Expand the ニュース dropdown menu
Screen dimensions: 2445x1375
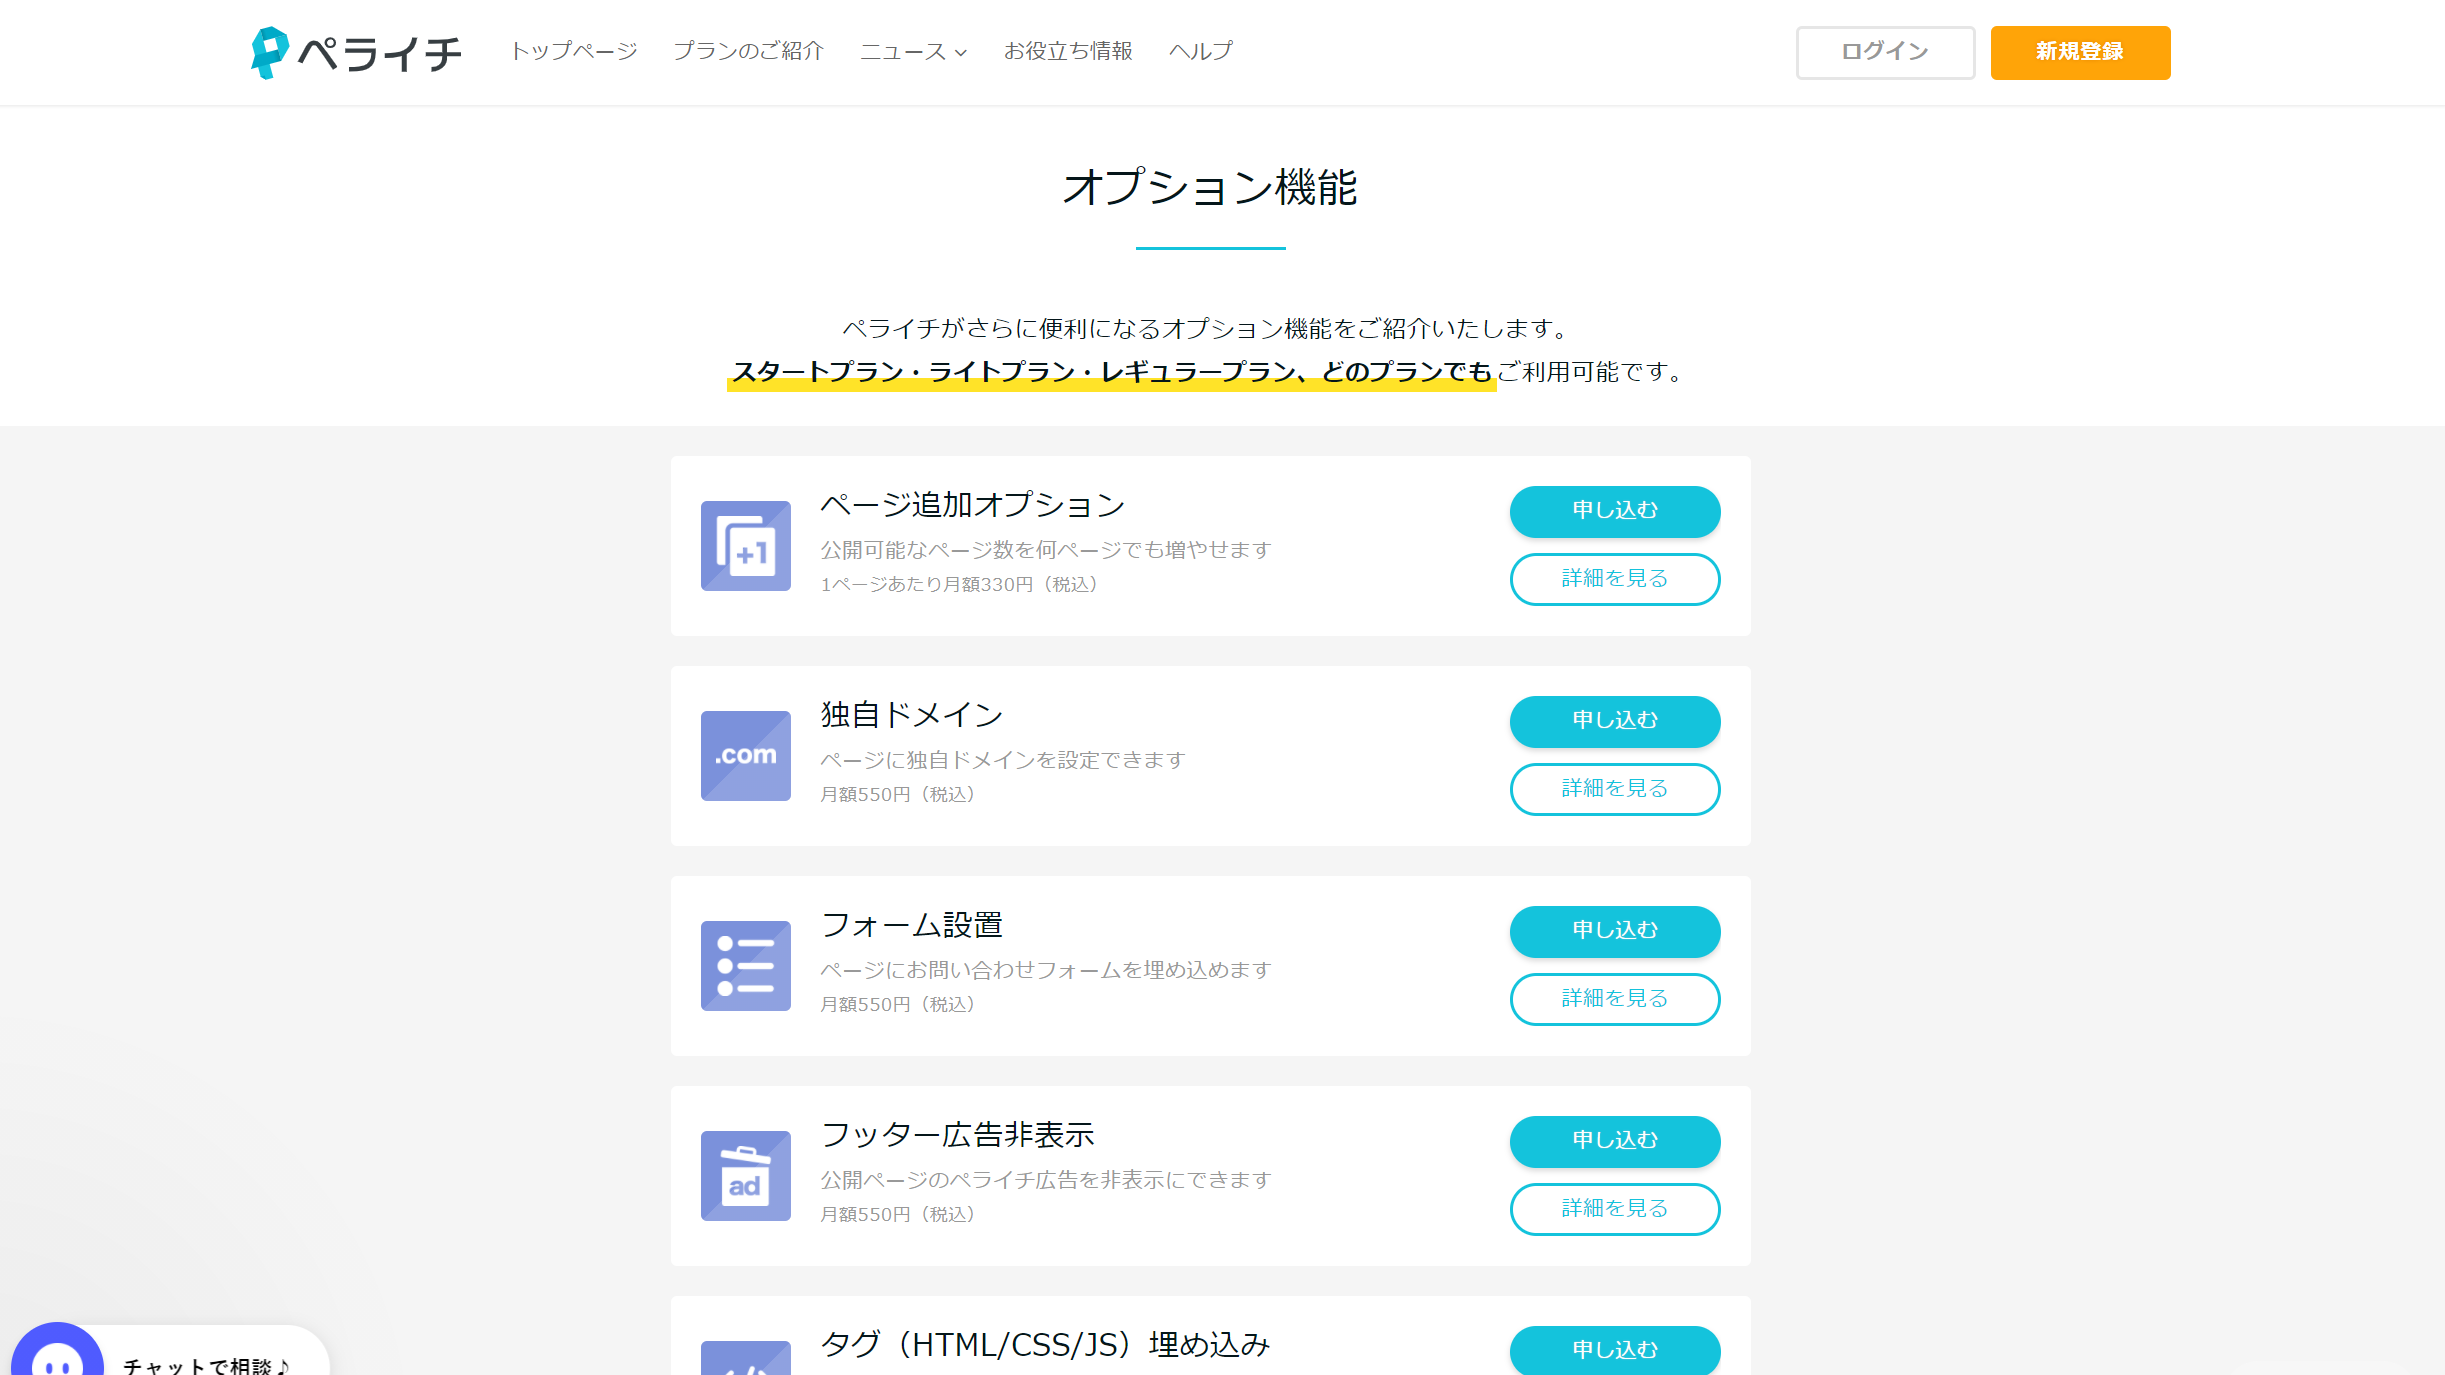tap(913, 52)
